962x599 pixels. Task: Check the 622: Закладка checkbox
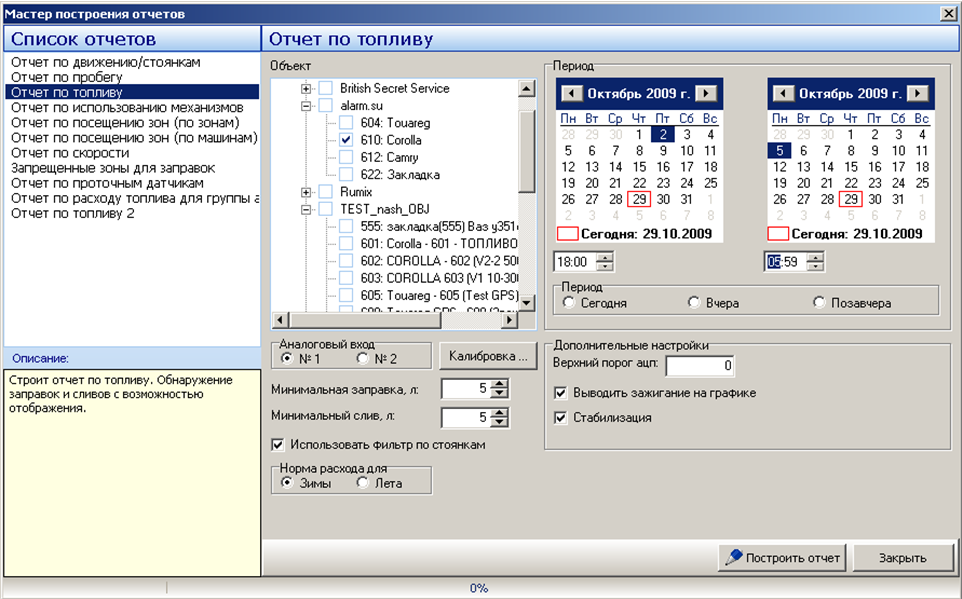tap(346, 174)
